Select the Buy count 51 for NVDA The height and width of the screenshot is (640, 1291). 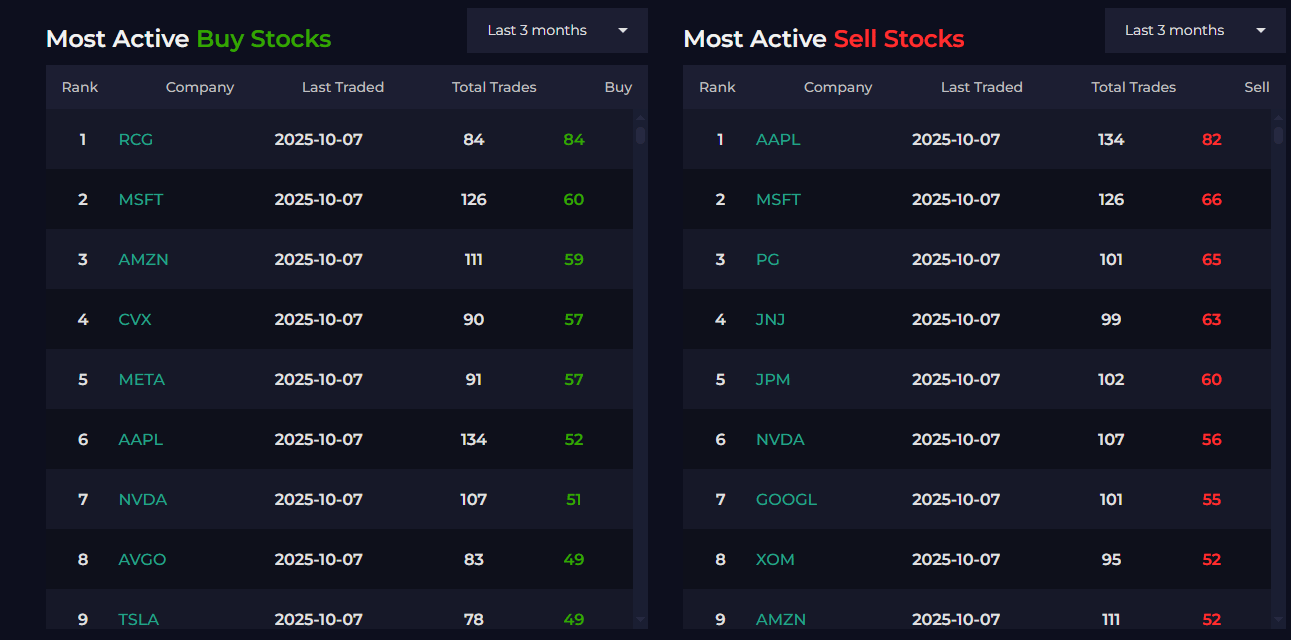click(x=573, y=499)
